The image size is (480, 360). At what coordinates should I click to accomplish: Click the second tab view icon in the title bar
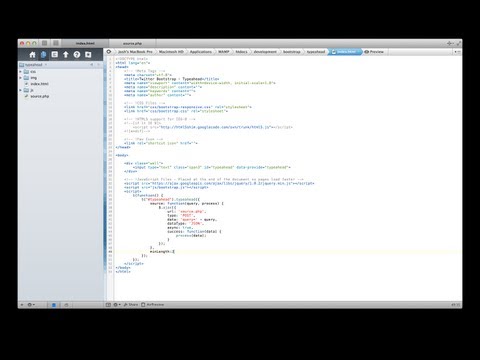[x=56, y=43]
